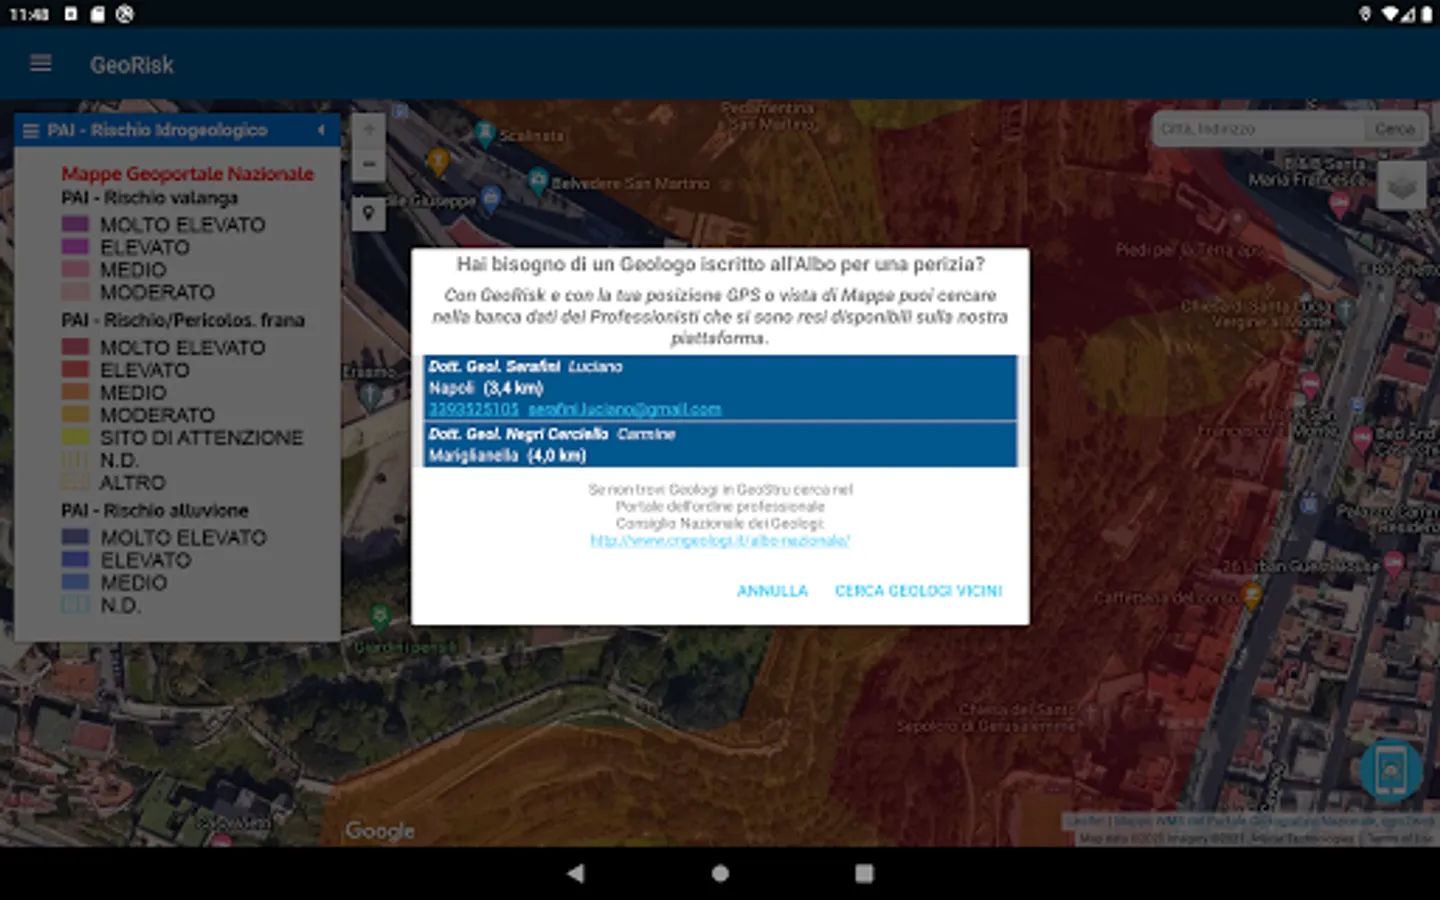Screen dimensions: 1440x900
Task: Tap CERCA GEOLOGI VICINI button
Action: 918,591
